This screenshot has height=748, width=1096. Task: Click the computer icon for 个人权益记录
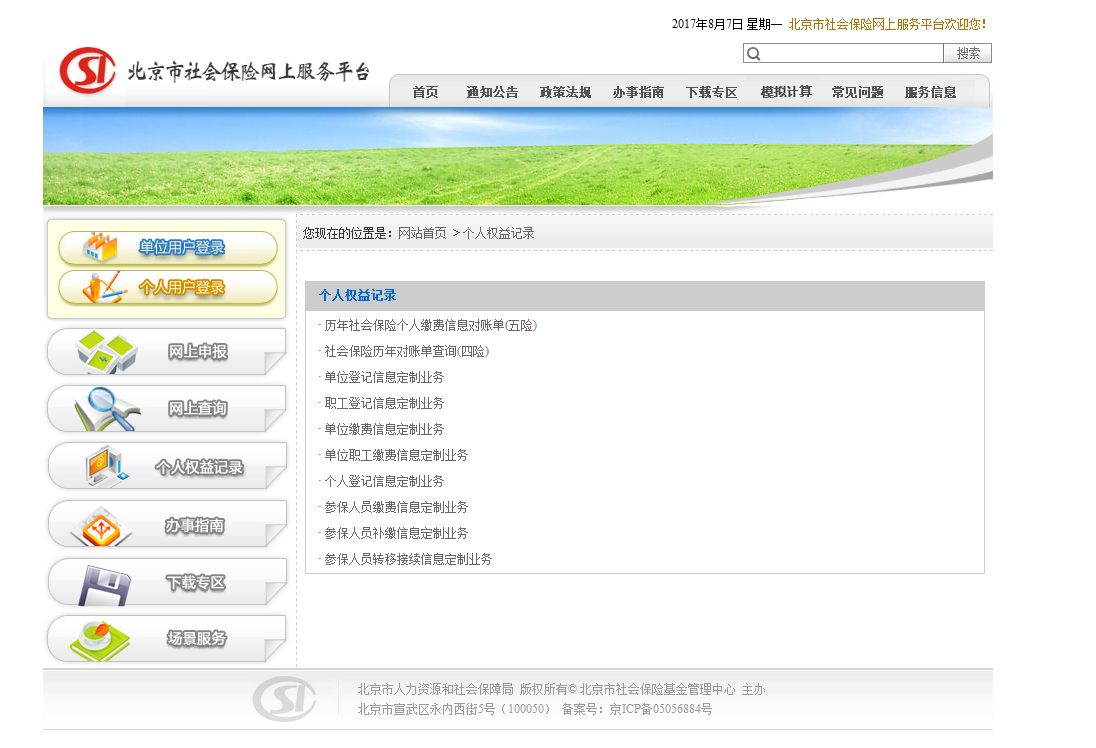(107, 467)
